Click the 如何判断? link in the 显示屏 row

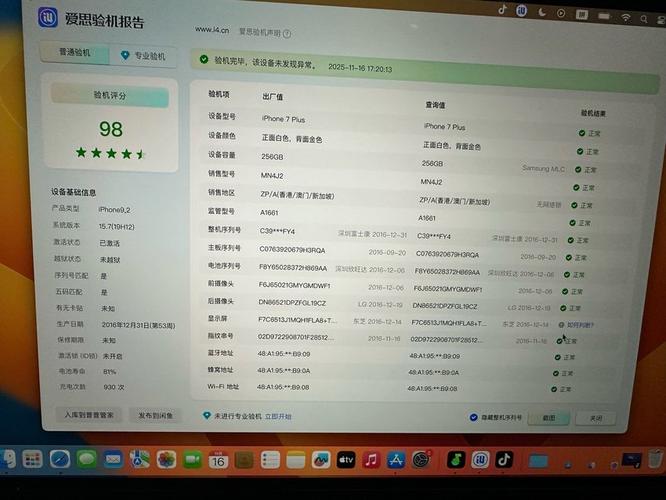coord(580,325)
